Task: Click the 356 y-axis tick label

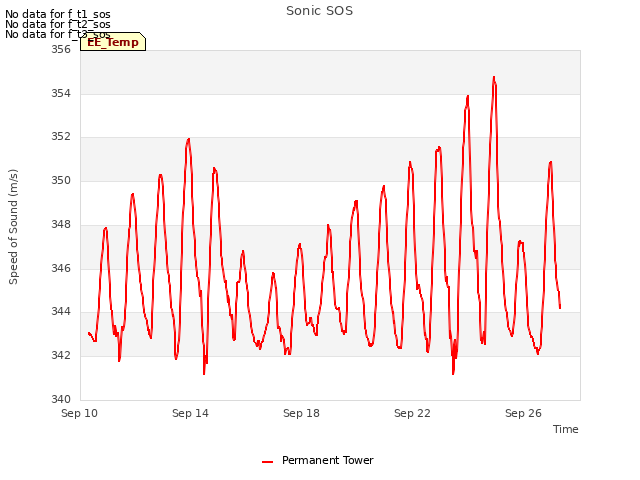Action: pyautogui.click(x=61, y=49)
